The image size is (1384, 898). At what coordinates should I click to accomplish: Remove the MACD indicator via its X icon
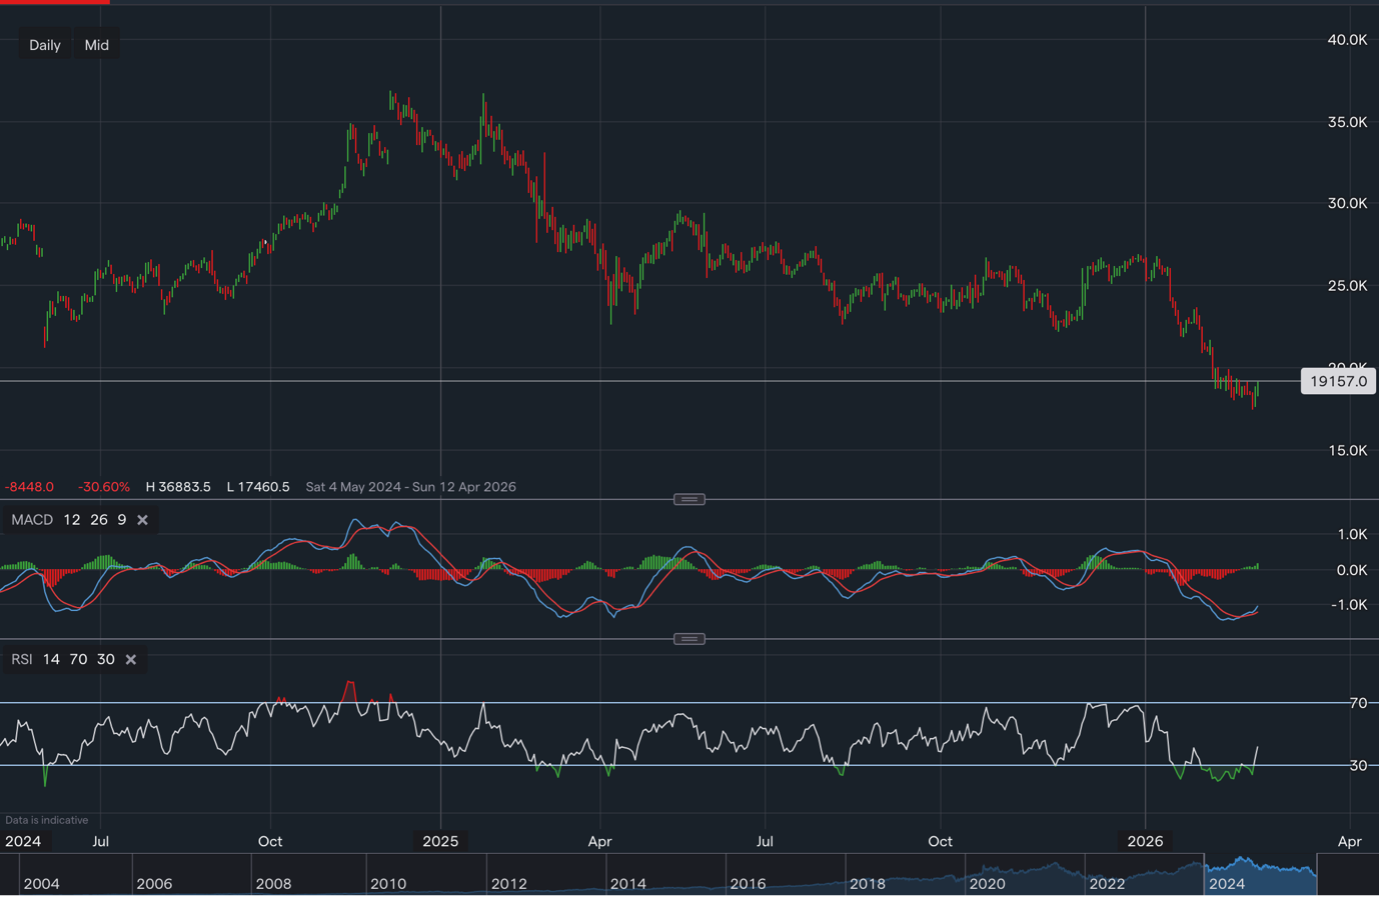click(142, 519)
